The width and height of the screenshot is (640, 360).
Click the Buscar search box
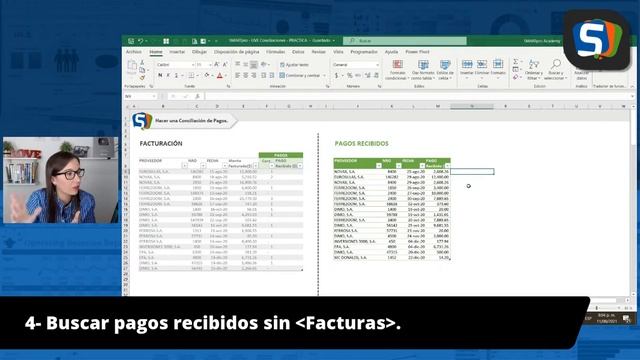[405, 41]
